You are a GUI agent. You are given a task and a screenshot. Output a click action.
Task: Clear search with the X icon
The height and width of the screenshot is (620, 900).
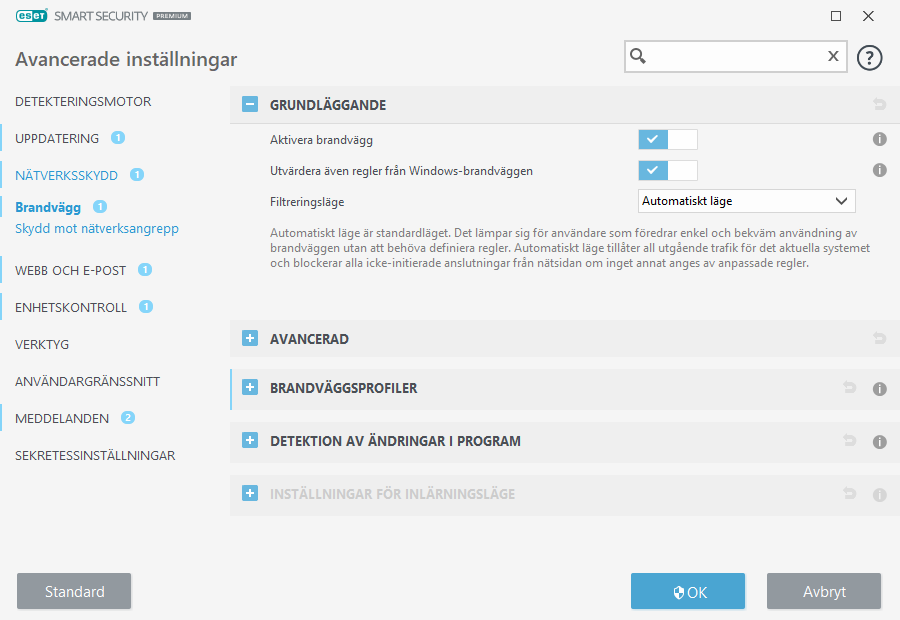[833, 56]
